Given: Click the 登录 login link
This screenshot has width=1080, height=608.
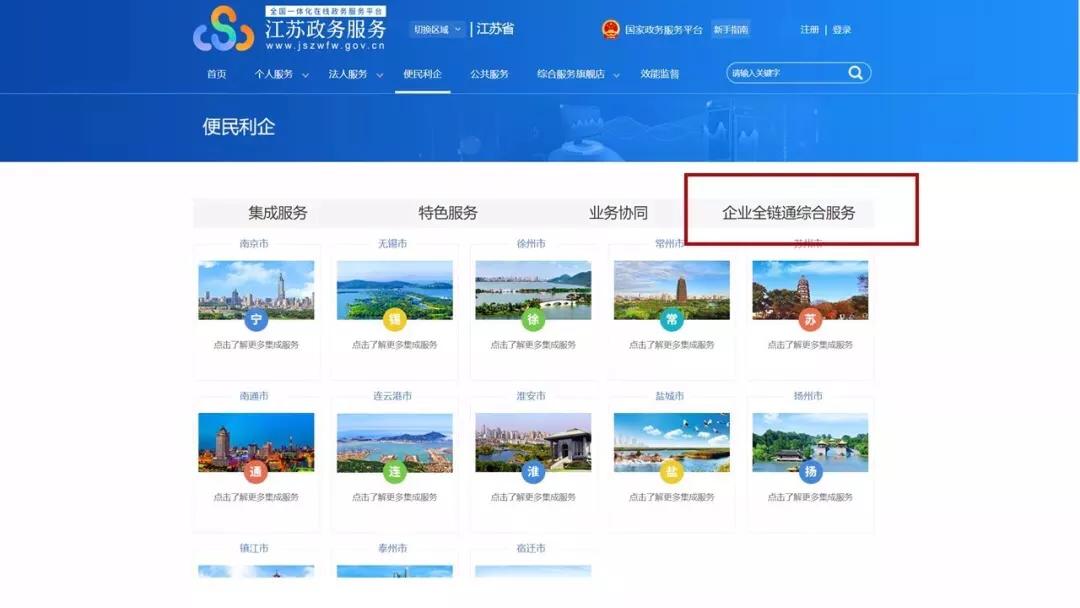Looking at the screenshot, I should click(x=843, y=29).
